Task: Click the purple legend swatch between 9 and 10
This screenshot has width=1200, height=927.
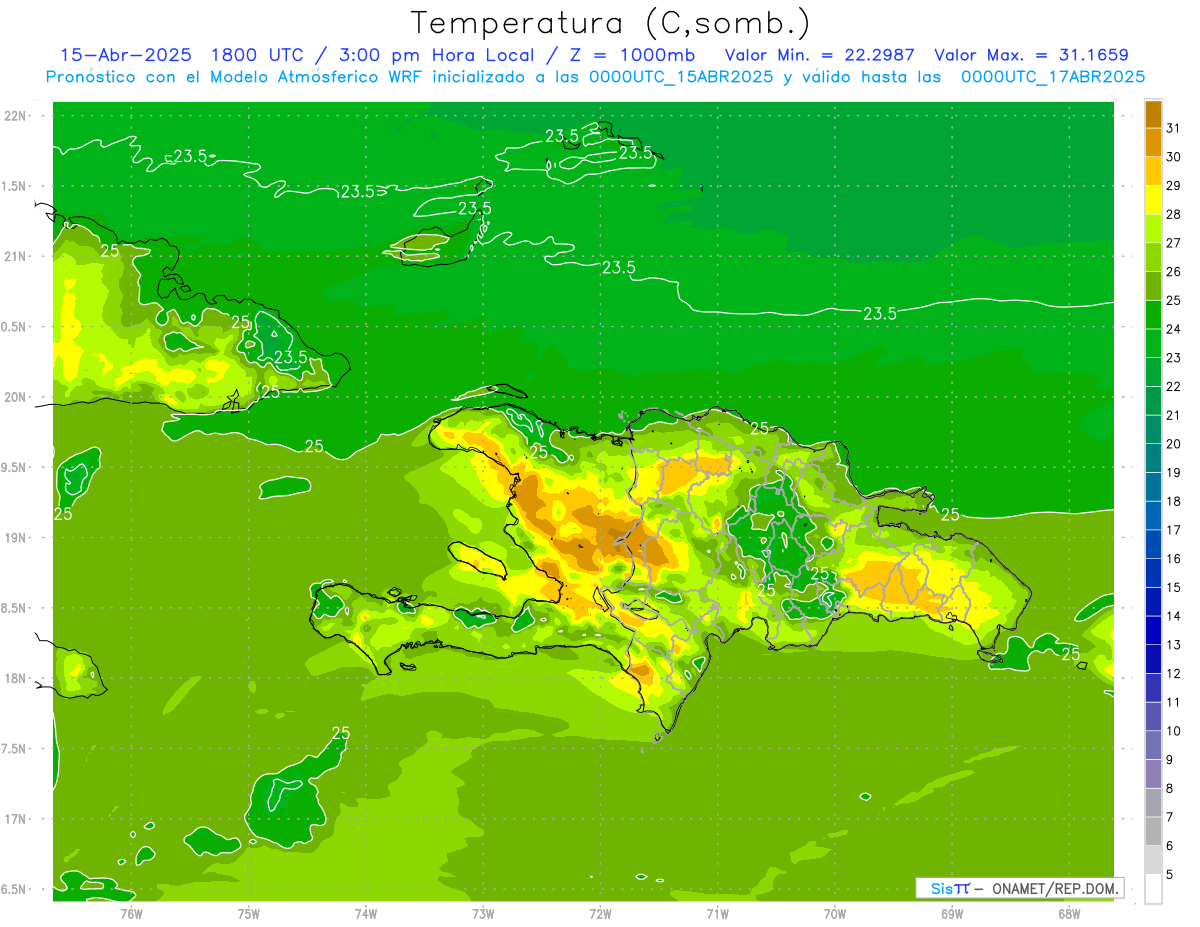Action: pos(1153,745)
